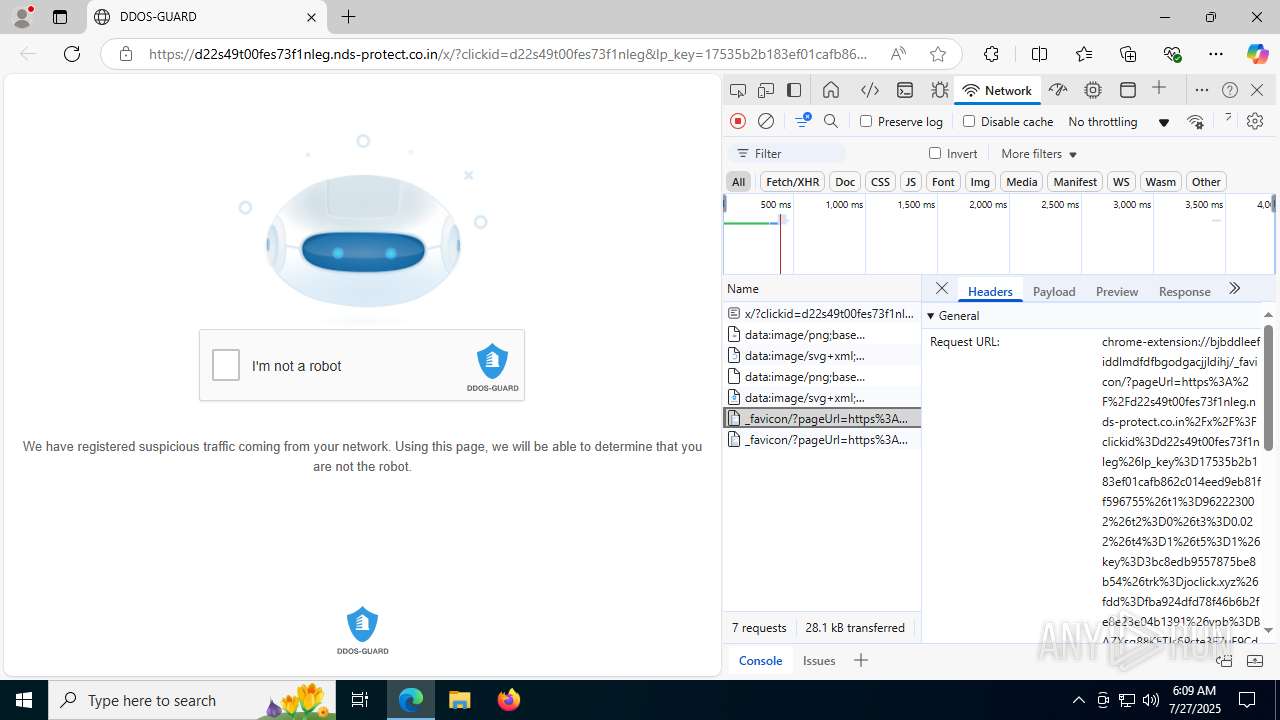Select the Manifest filter chip
The image size is (1280, 720).
[1075, 181]
